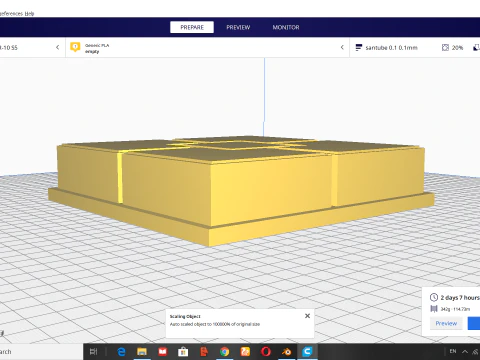Open File Explorer from the taskbar
The height and width of the screenshot is (360, 480).
pyautogui.click(x=142, y=351)
